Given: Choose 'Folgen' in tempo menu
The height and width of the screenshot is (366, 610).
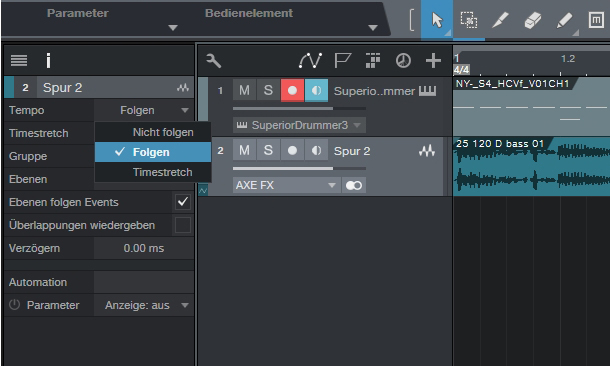Looking at the screenshot, I should point(153,152).
